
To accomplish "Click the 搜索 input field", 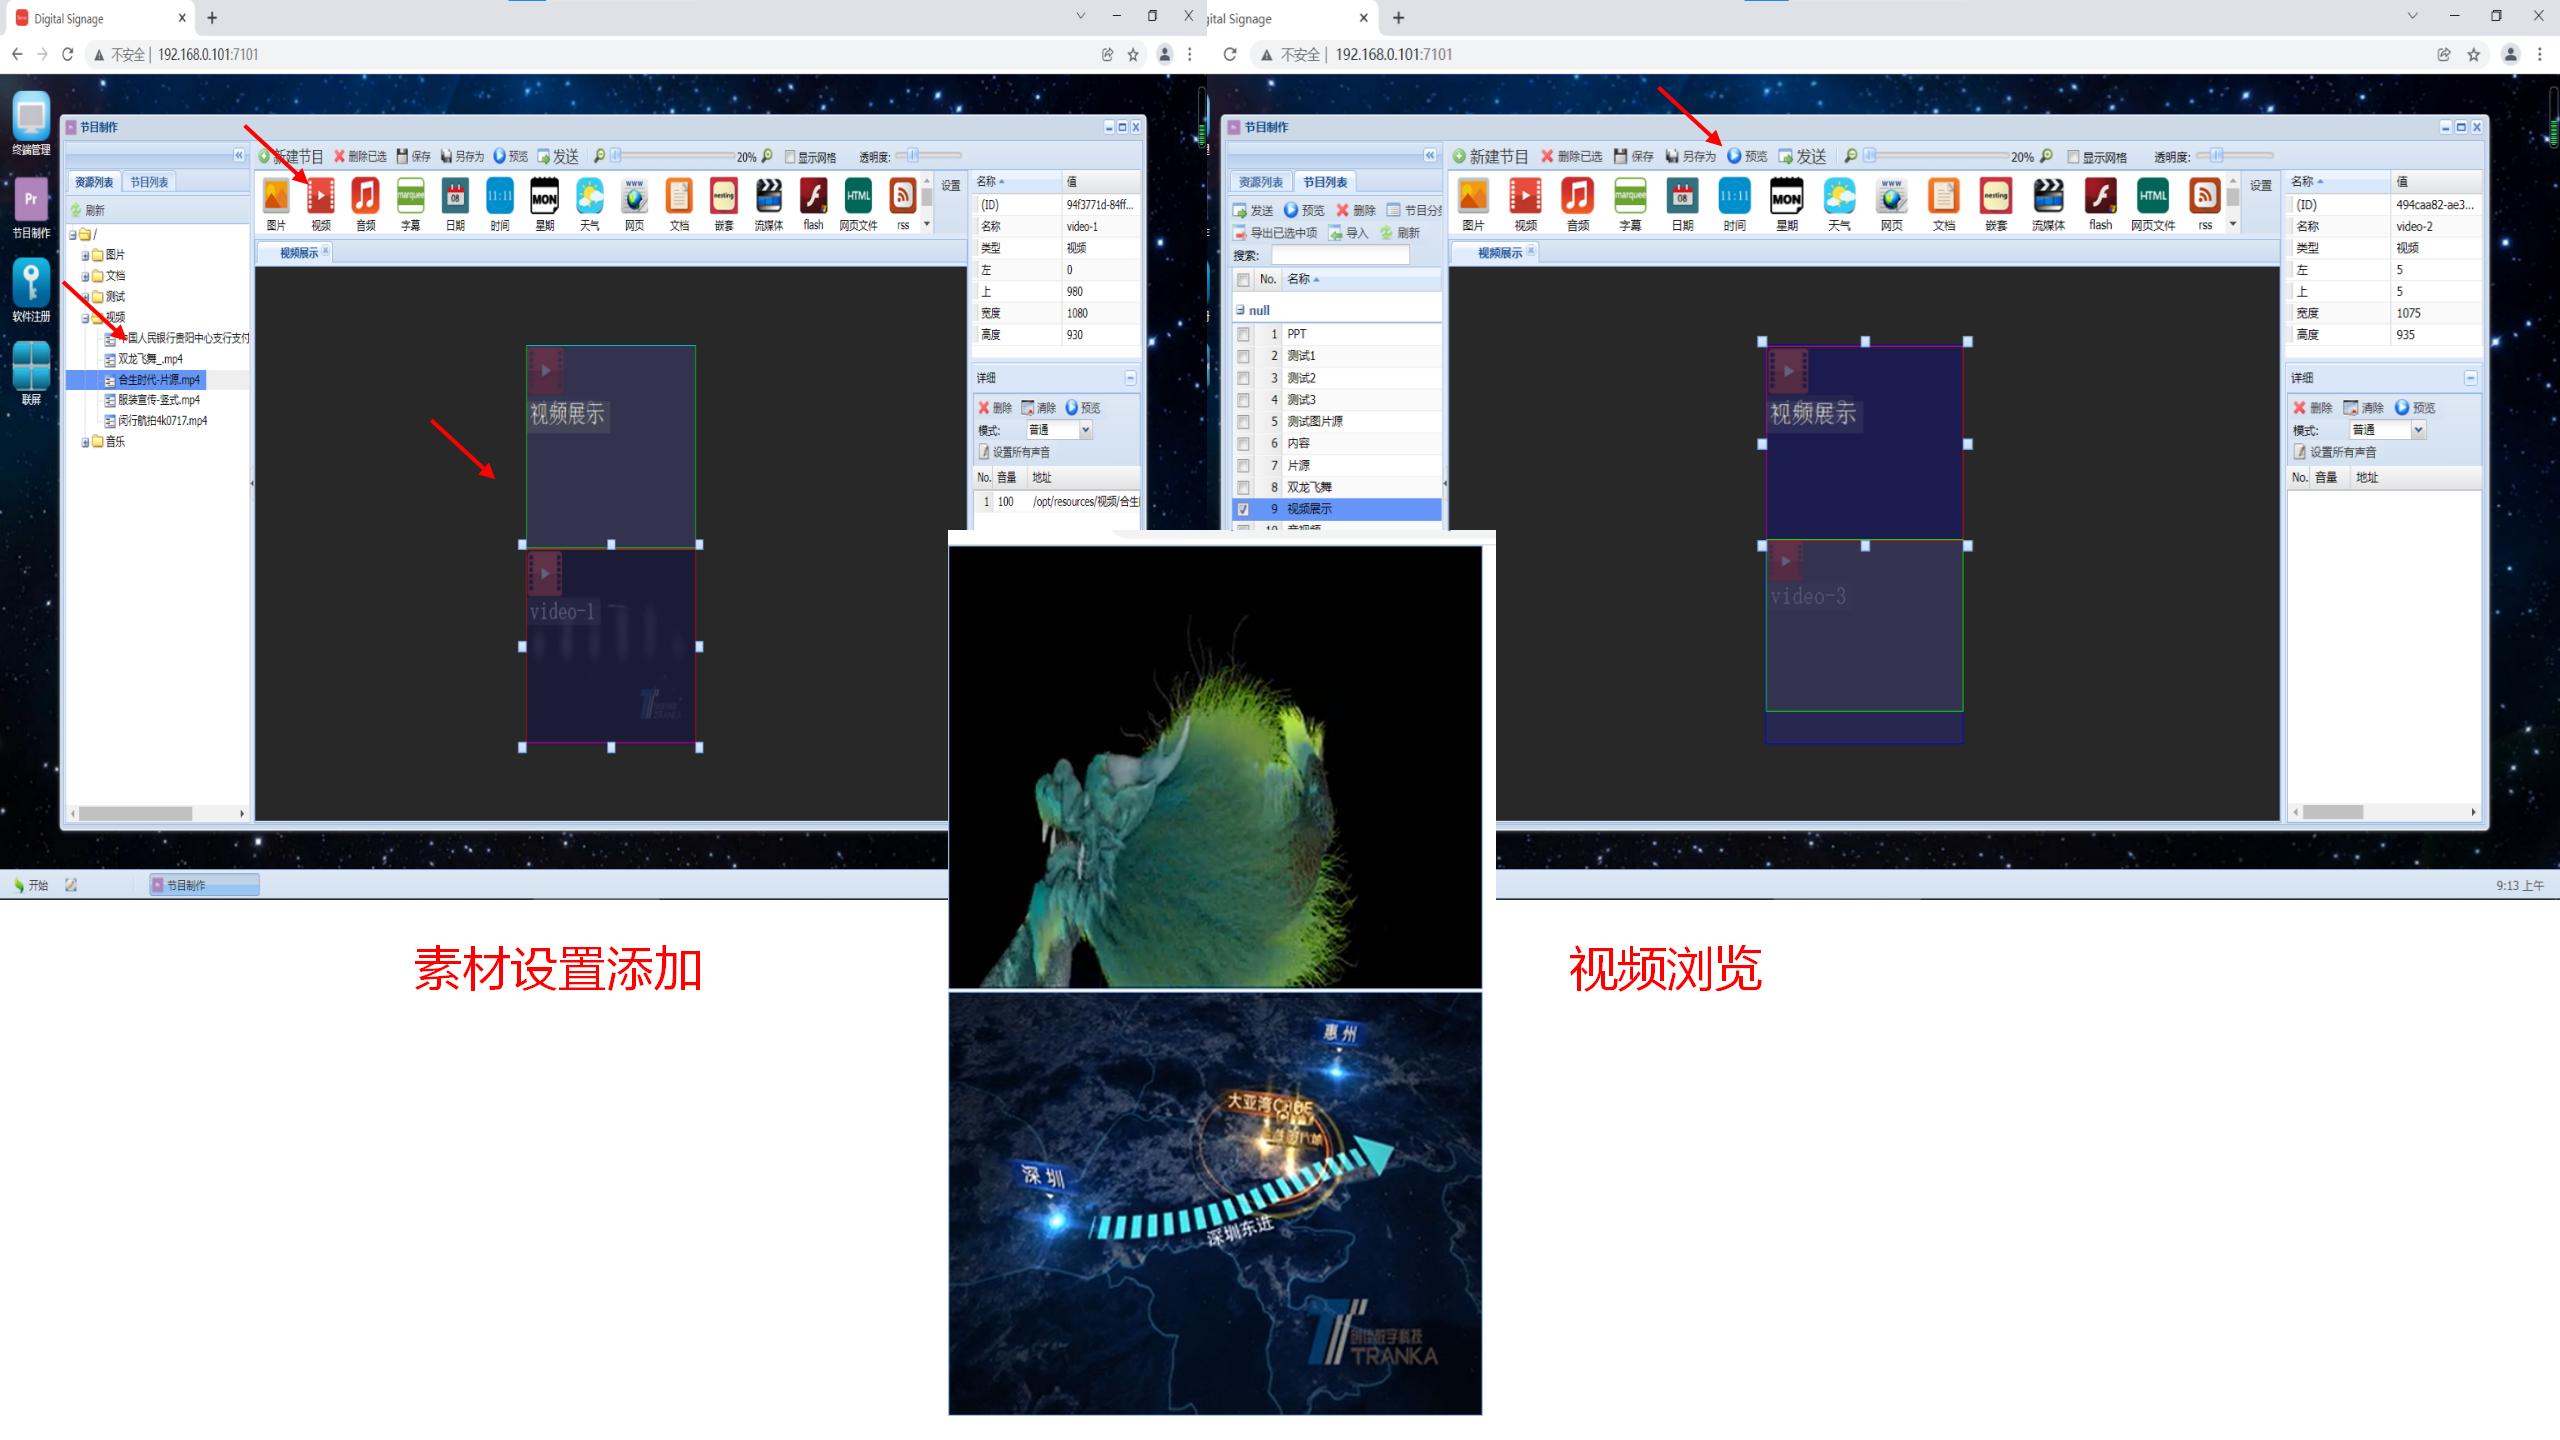I will [x=1340, y=255].
